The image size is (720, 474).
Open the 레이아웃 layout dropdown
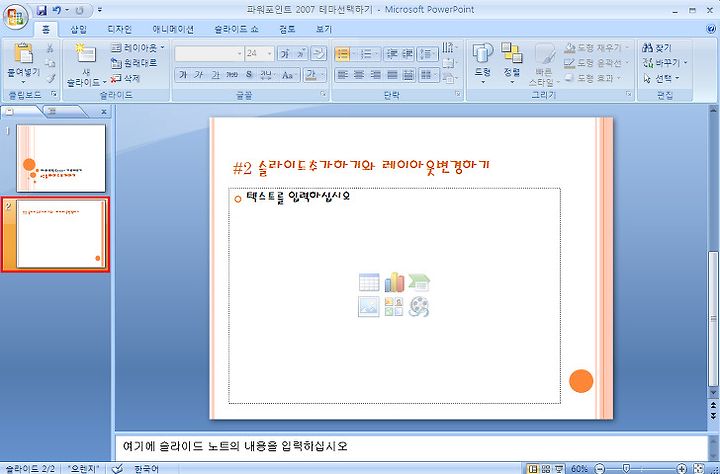click(138, 47)
